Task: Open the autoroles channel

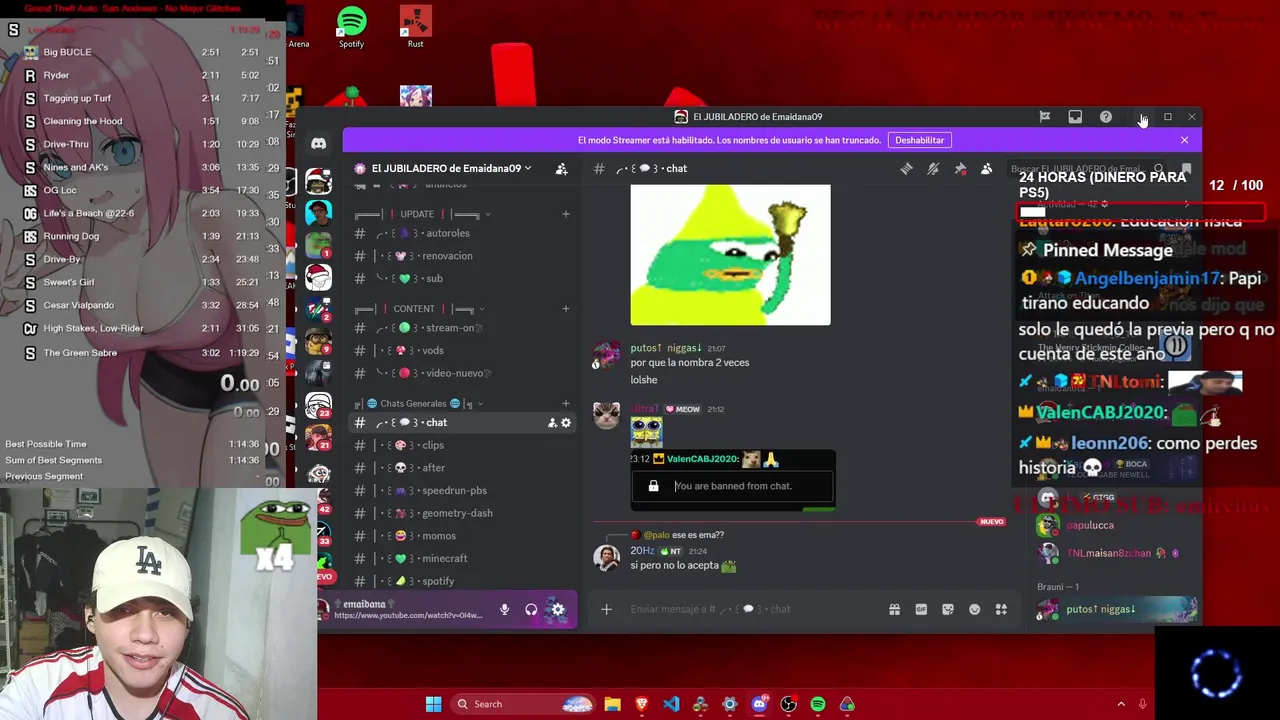Action: [x=461, y=233]
